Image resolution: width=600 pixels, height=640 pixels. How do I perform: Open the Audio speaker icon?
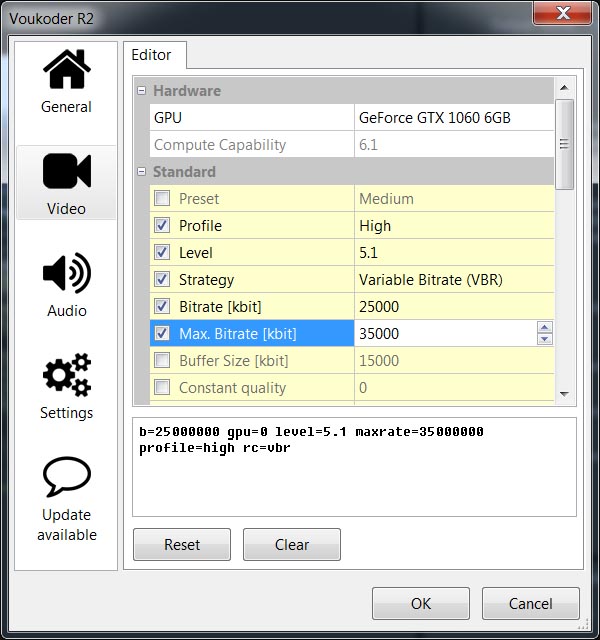(67, 273)
